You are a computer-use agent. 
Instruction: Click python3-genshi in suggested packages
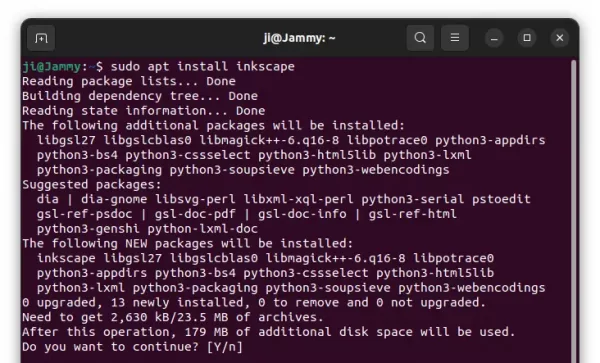pyautogui.click(x=88, y=229)
